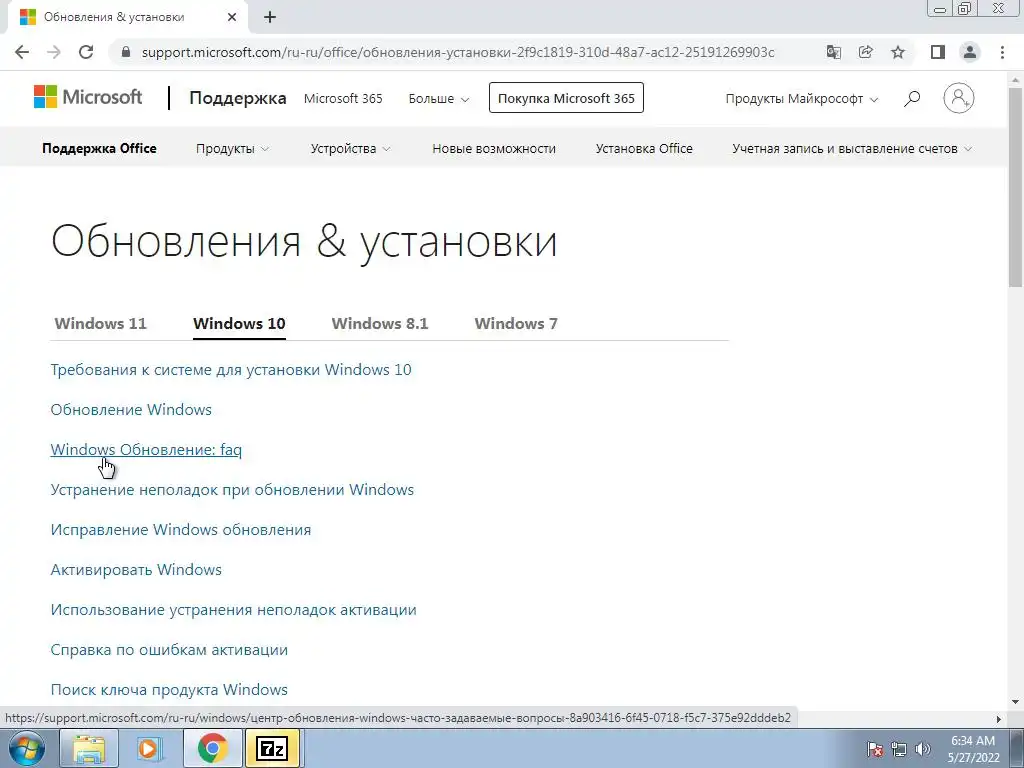Image resolution: width=1024 pixels, height=768 pixels.
Task: Open the Windows 7 tab
Action: coord(516,323)
